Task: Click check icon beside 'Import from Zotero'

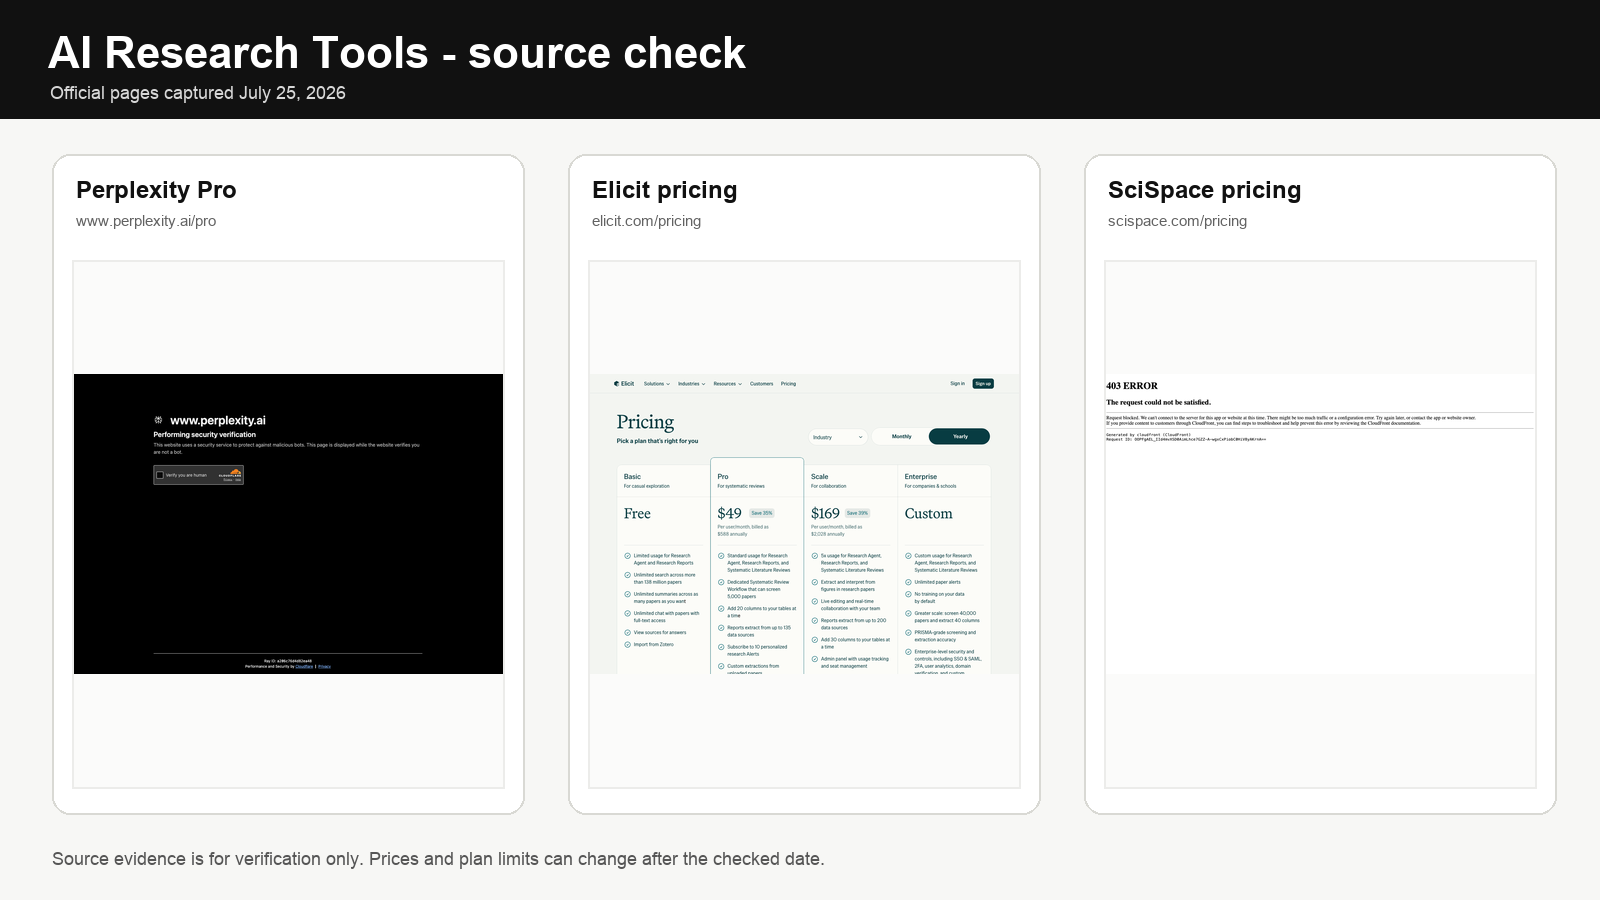Action: 627,645
